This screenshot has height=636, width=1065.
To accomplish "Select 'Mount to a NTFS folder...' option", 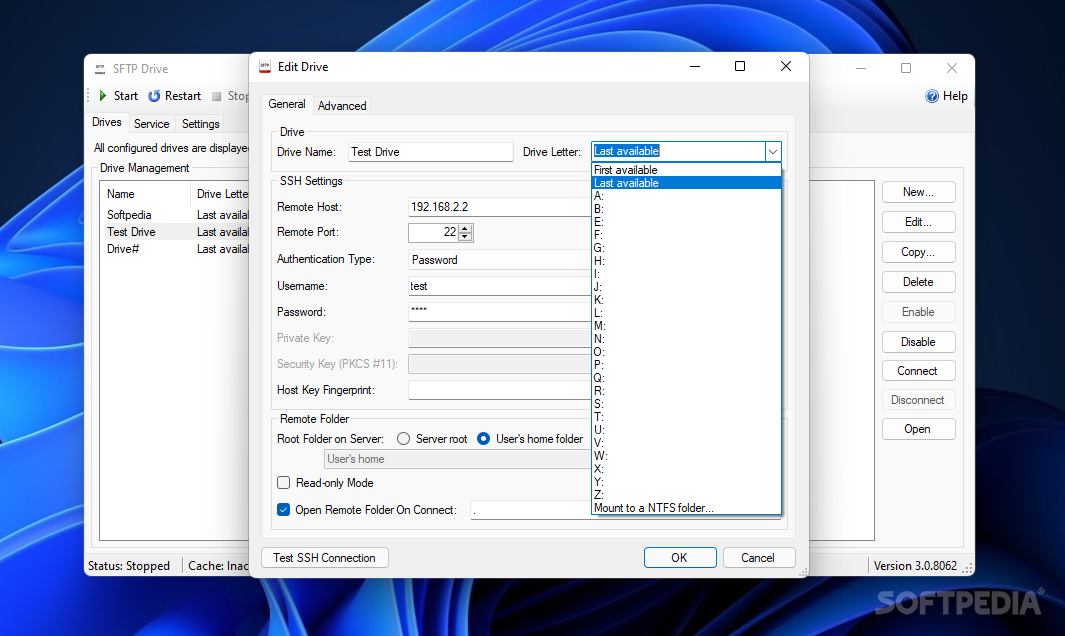I will tap(686, 508).
